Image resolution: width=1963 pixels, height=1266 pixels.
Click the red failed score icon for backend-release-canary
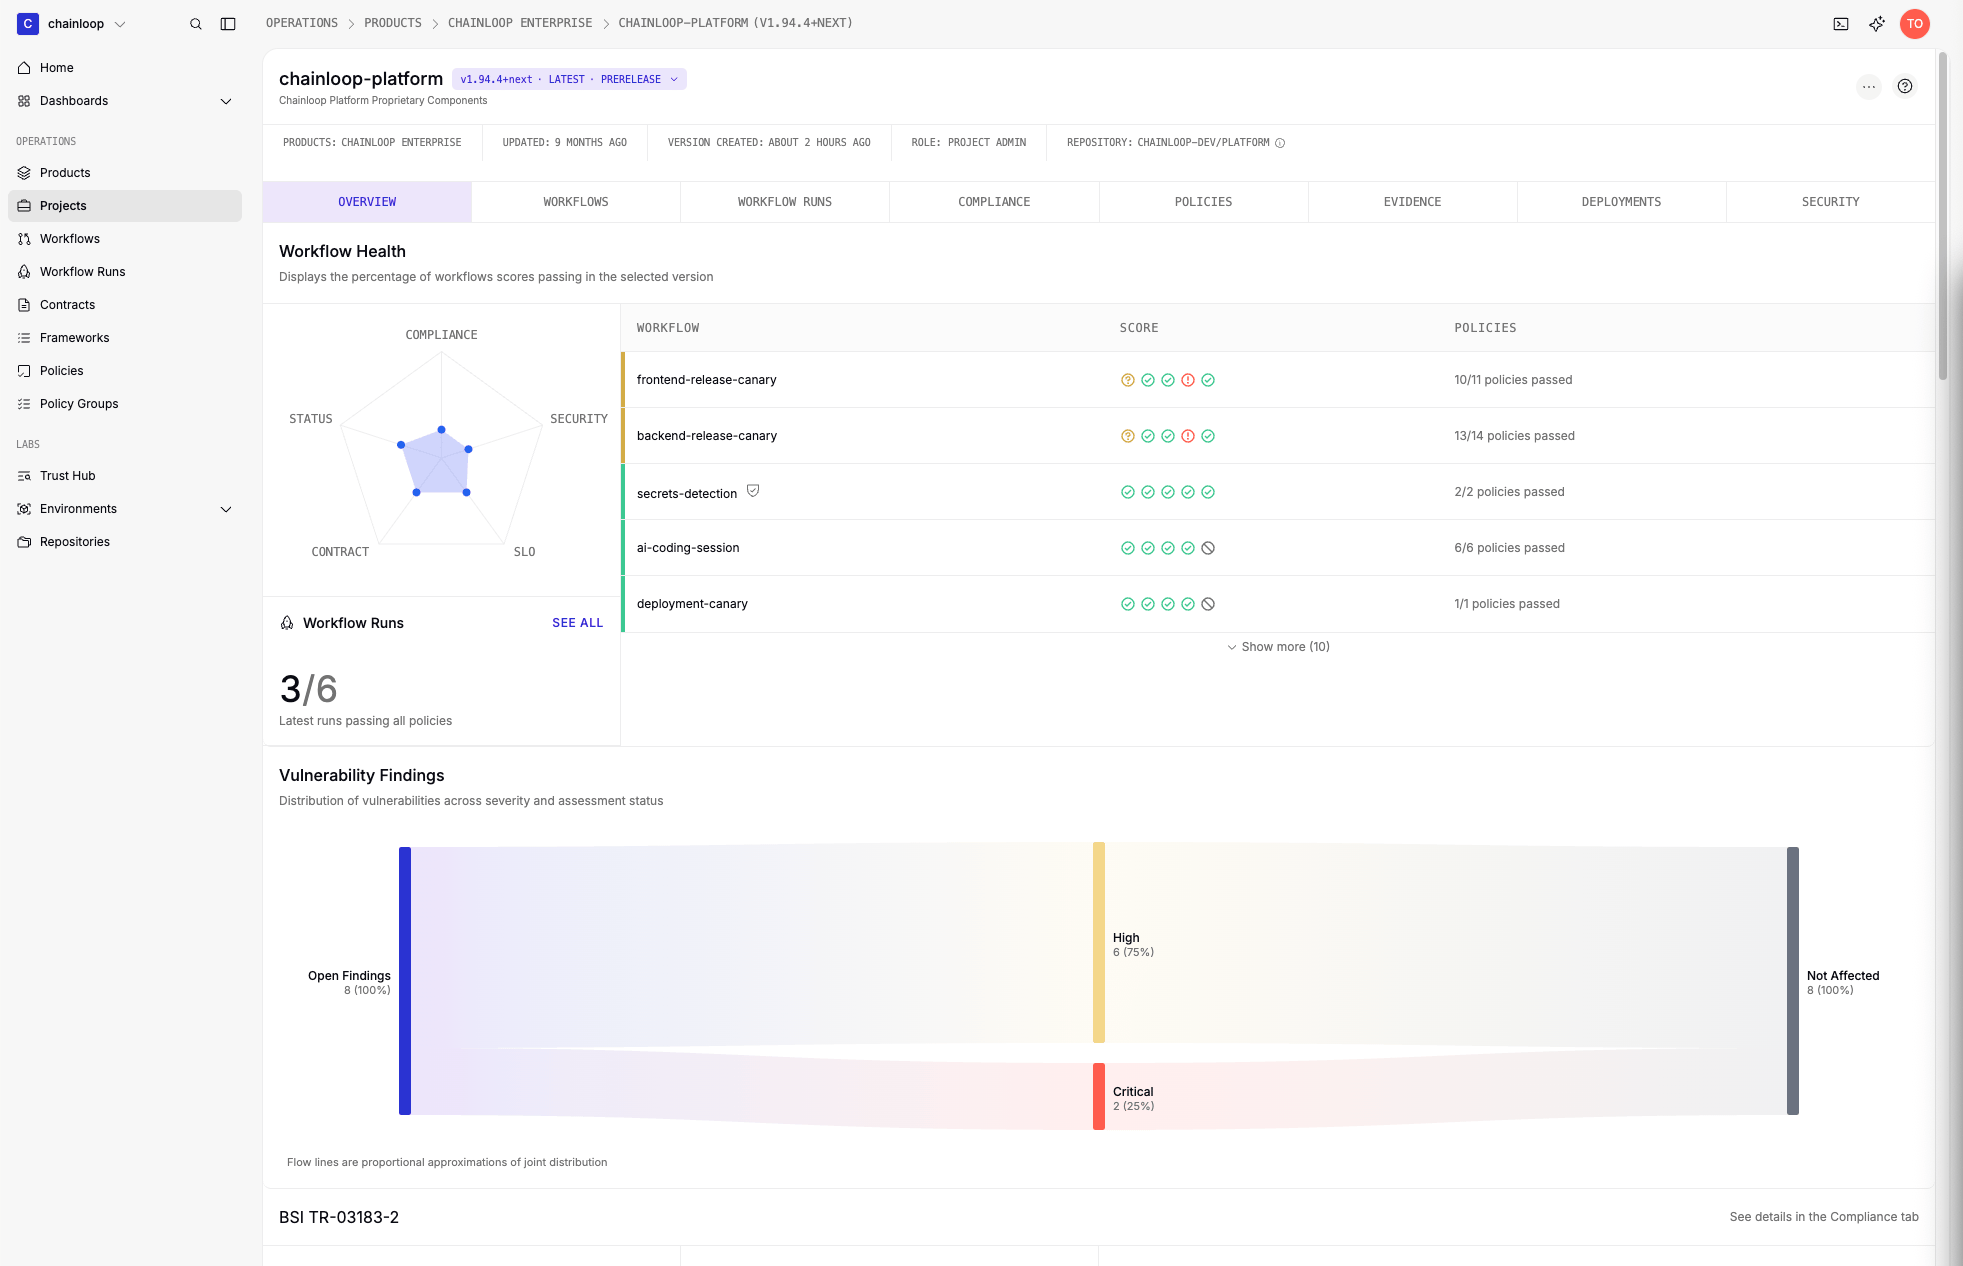(x=1188, y=436)
